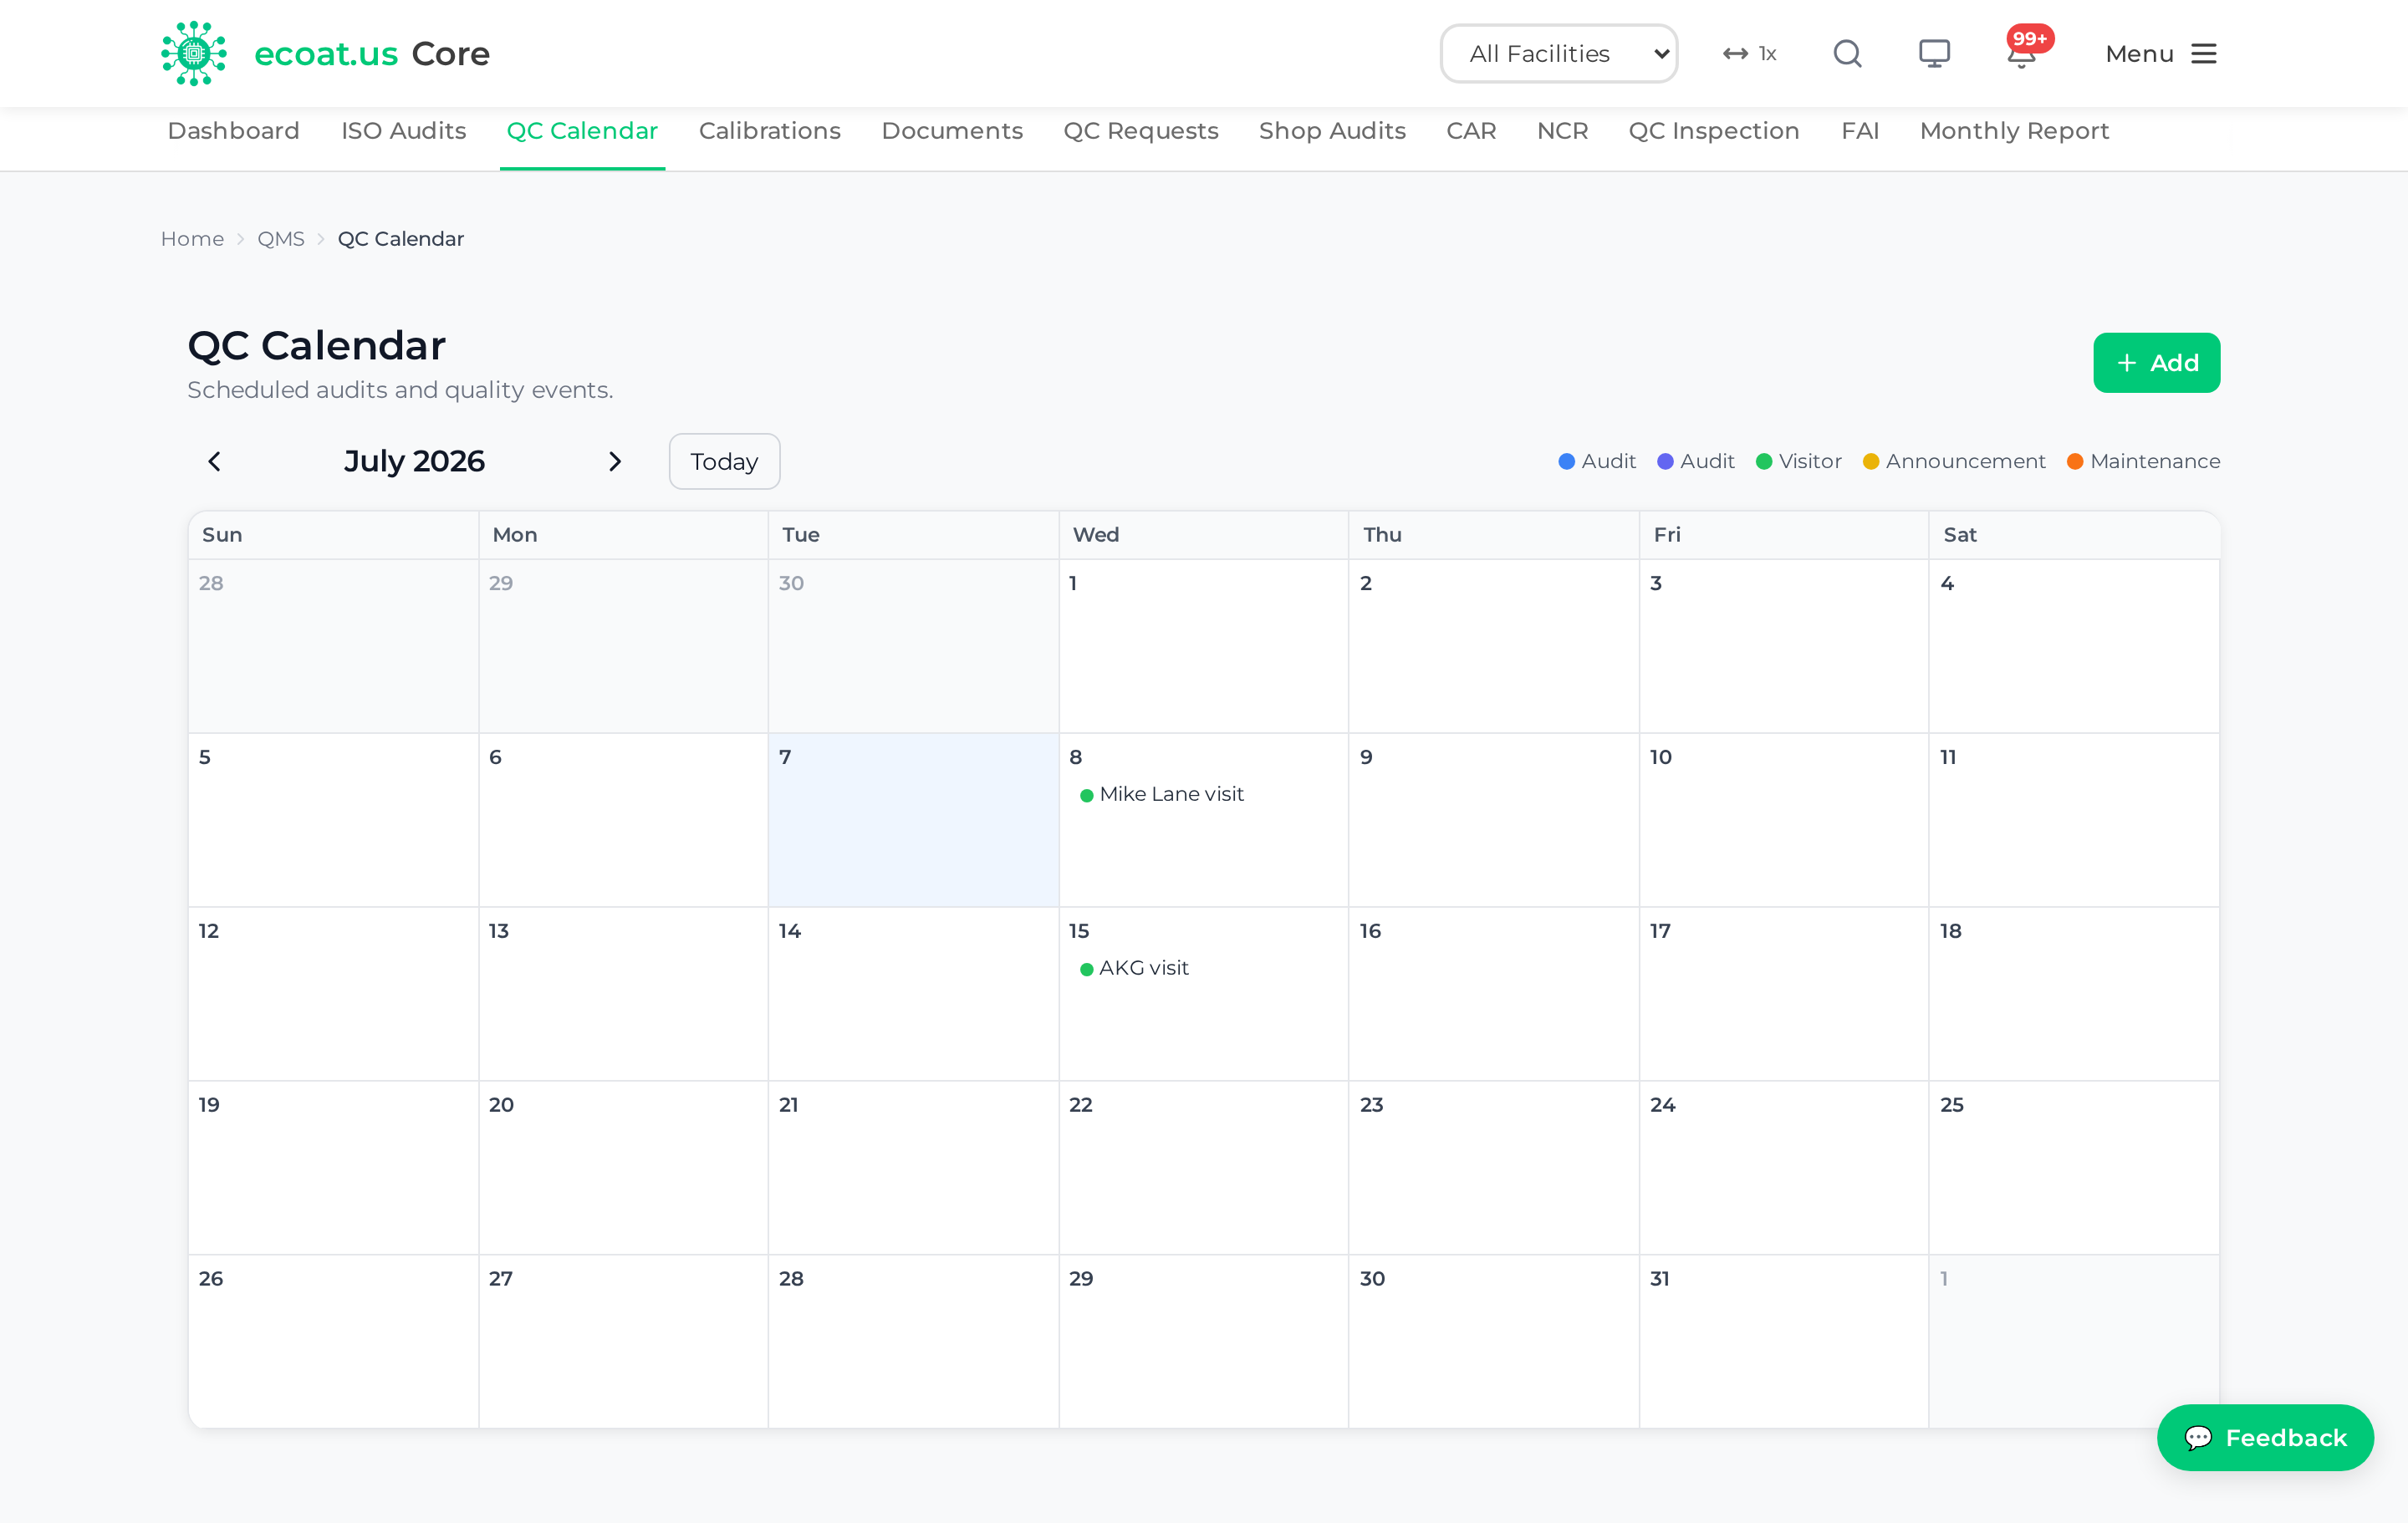This screenshot has height=1523, width=2408.
Task: Open the QC Inspection tab
Action: pos(1713,131)
